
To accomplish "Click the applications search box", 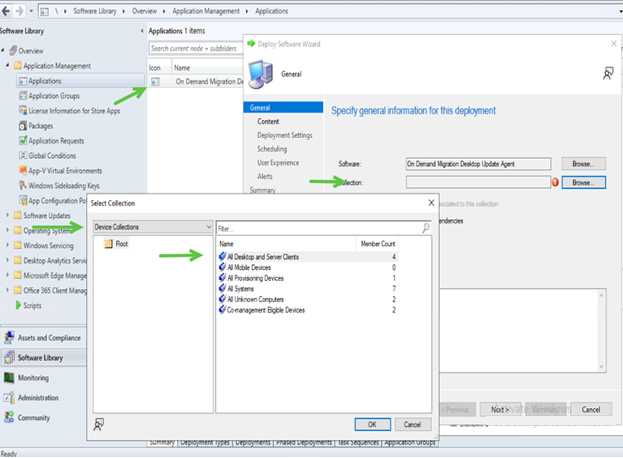I will coord(195,48).
